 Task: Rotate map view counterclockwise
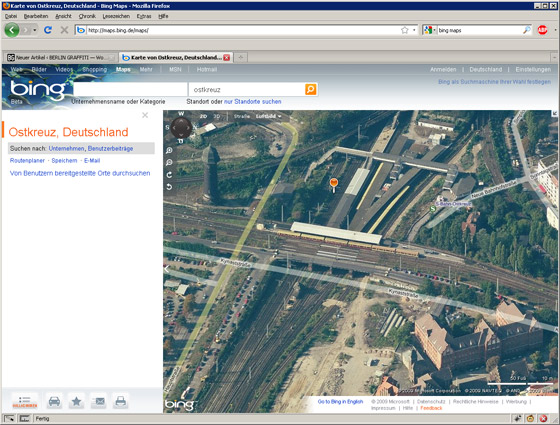(169, 186)
